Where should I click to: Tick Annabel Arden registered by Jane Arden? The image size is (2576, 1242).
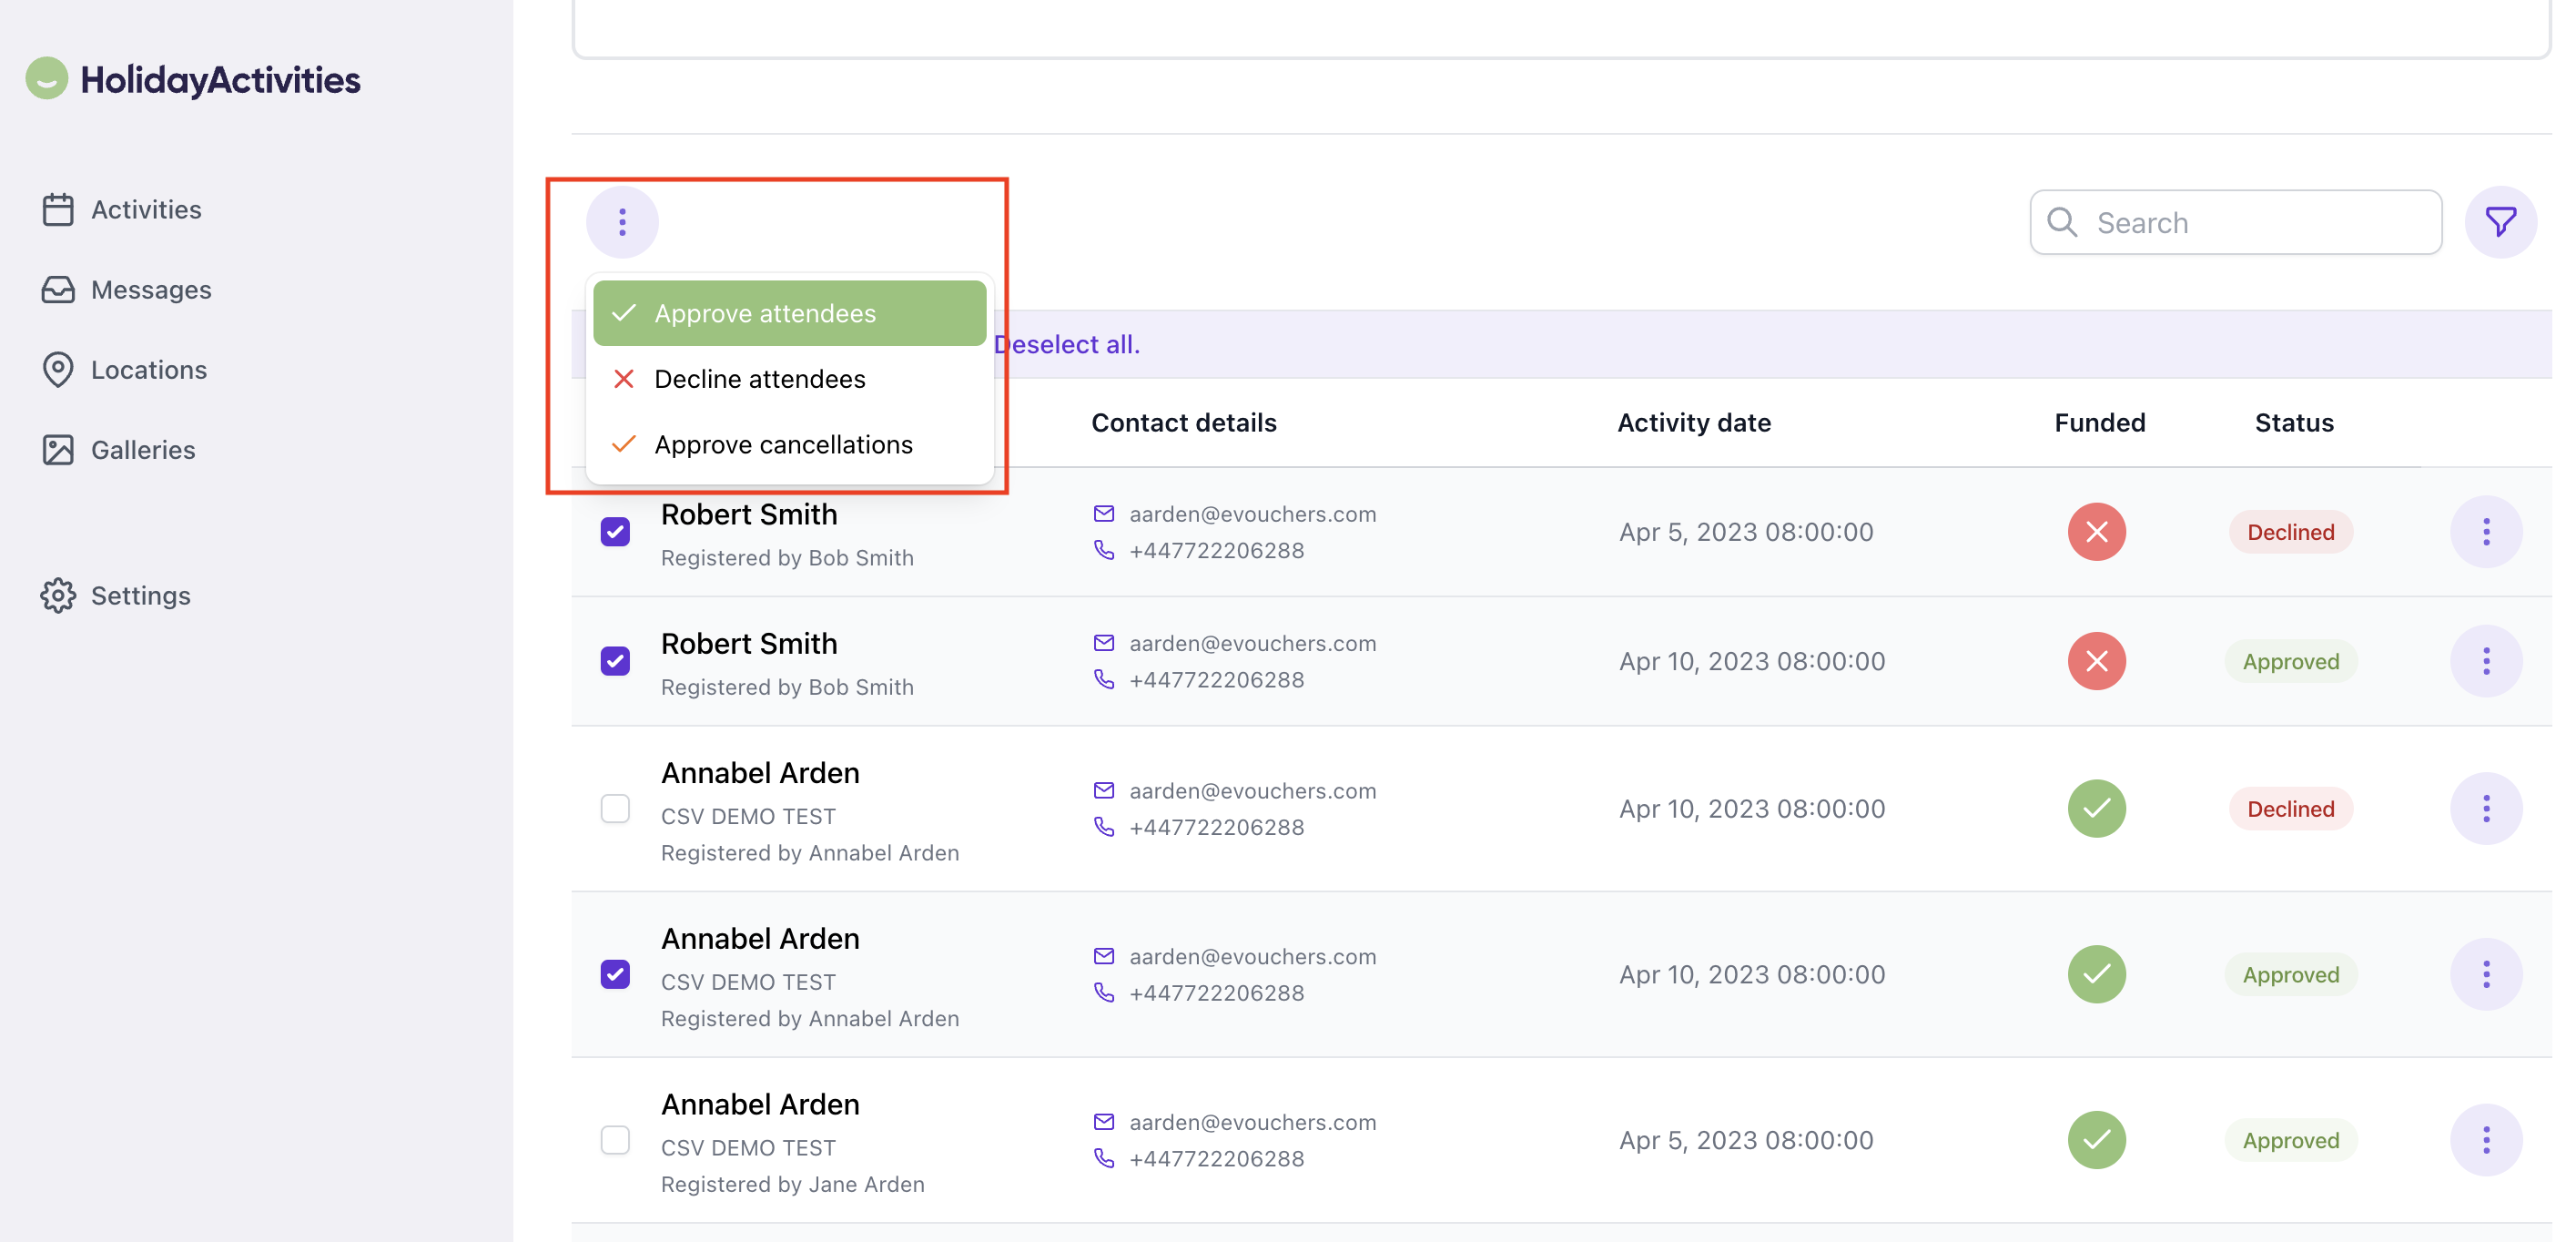click(x=615, y=1140)
